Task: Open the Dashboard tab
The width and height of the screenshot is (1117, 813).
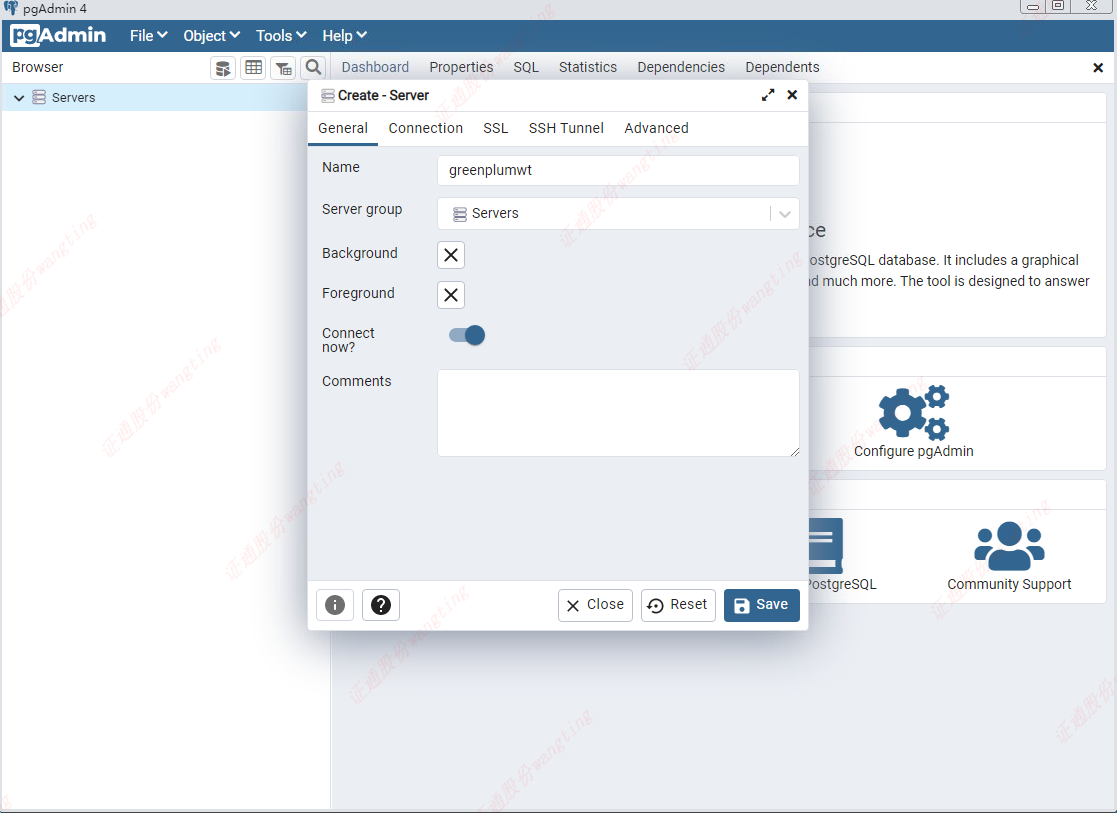Action: point(375,68)
